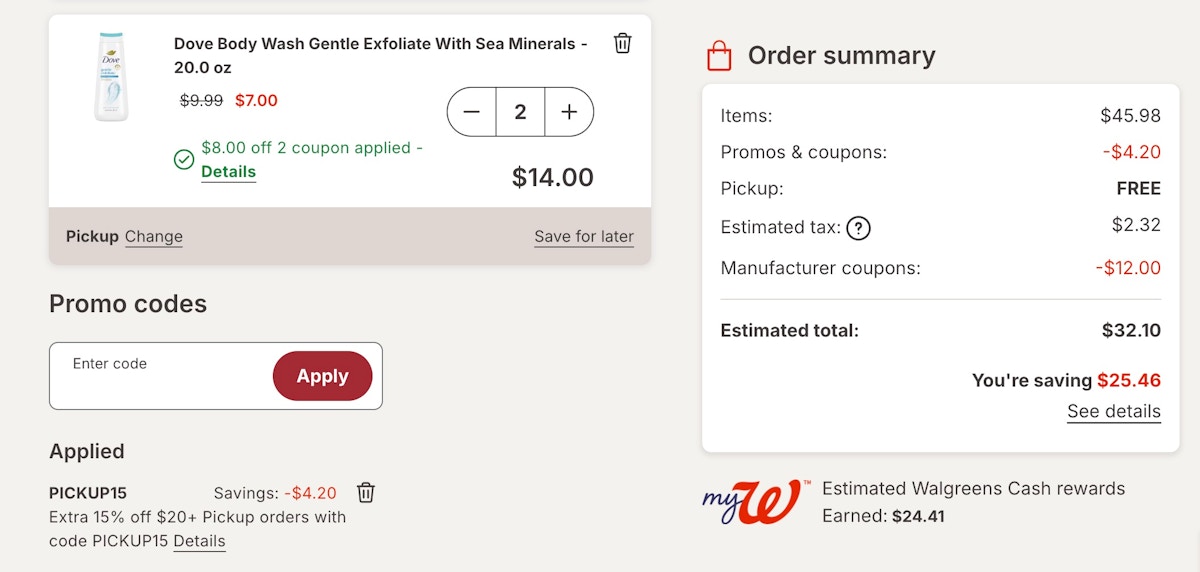Apply the promo code
The height and width of the screenshot is (572, 1200).
point(322,376)
